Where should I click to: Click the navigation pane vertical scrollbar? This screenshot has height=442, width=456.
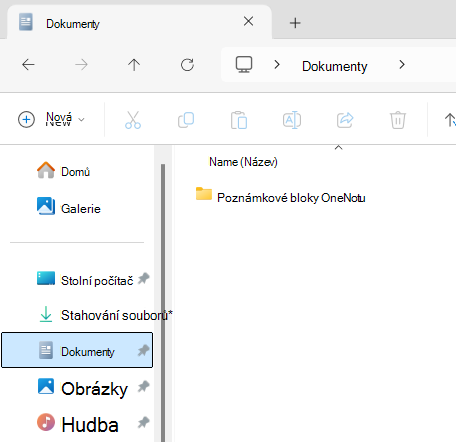tap(163, 303)
